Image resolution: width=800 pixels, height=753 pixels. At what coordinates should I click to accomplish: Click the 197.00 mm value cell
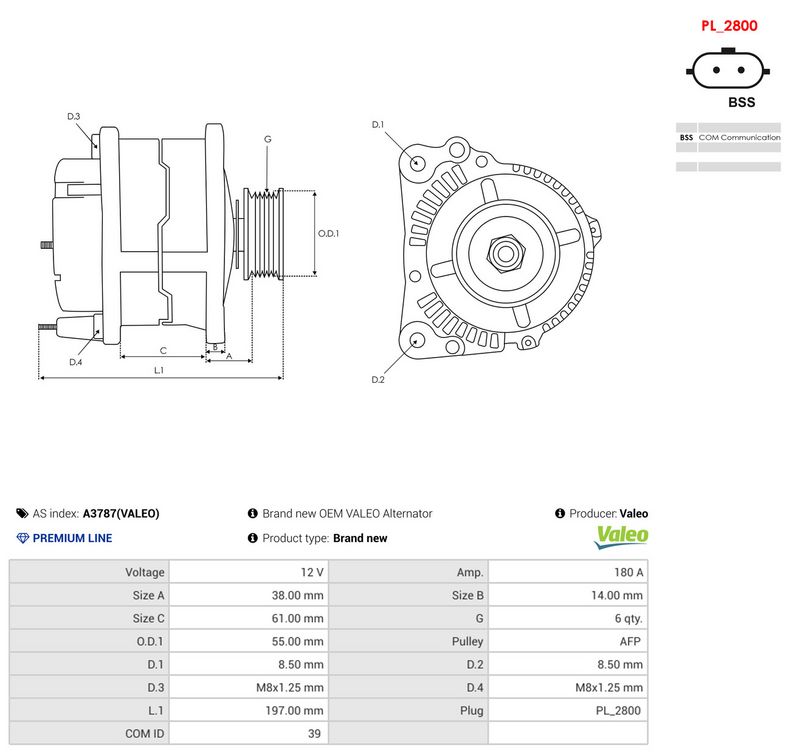pyautogui.click(x=248, y=710)
